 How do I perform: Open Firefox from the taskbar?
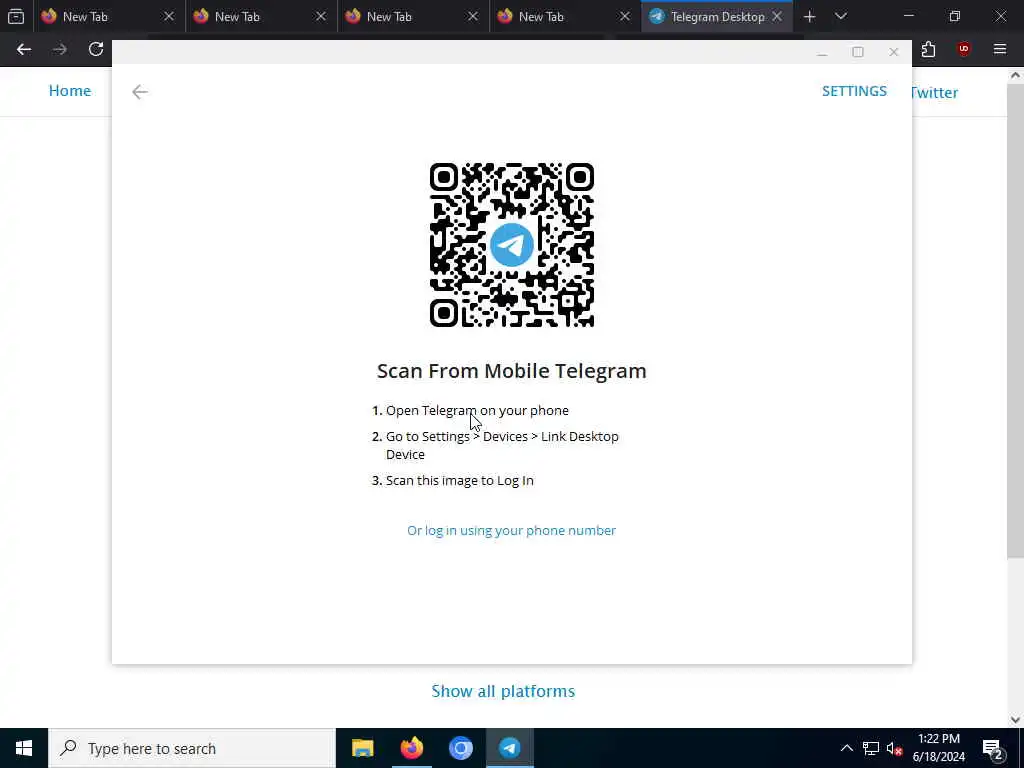411,748
